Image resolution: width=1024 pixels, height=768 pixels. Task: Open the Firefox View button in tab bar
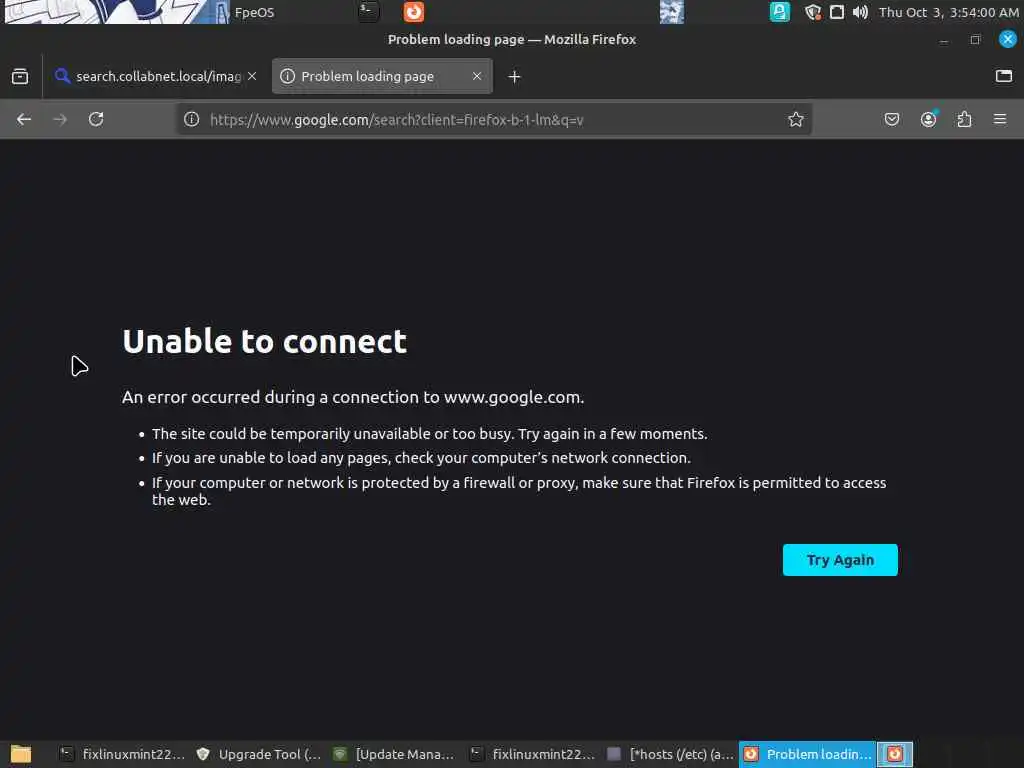tap(20, 76)
